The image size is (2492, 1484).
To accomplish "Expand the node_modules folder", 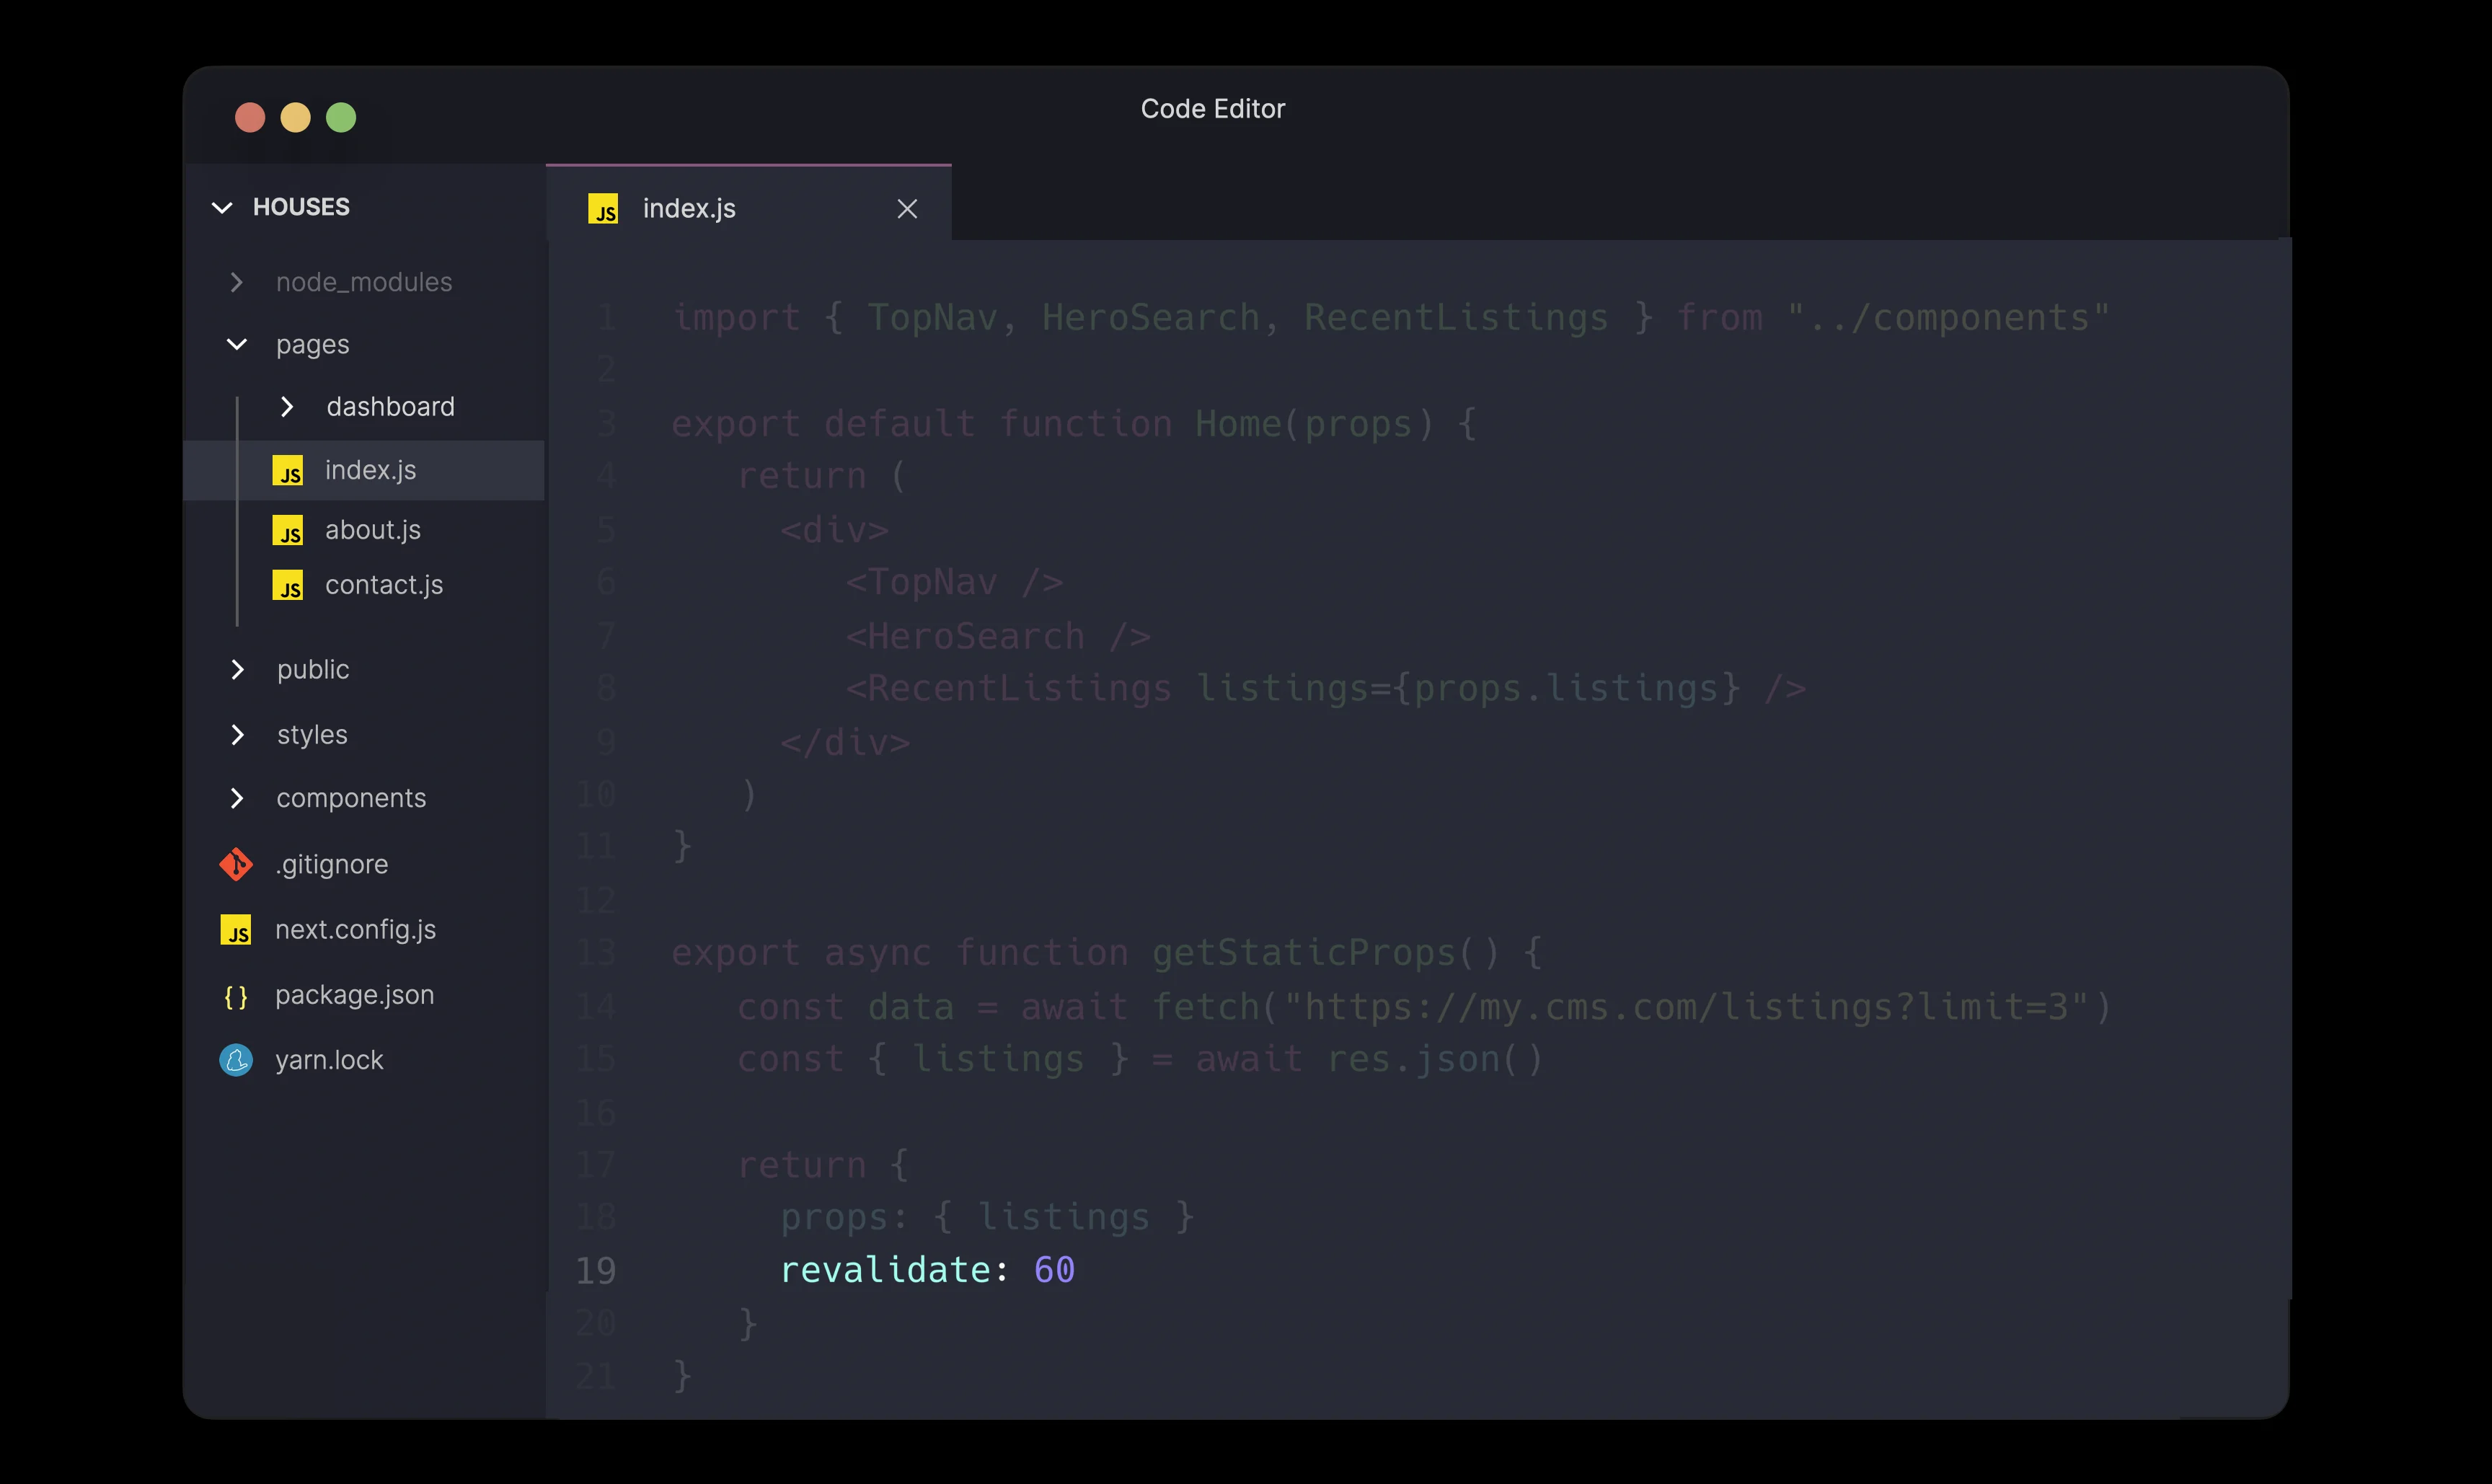I will pos(236,283).
